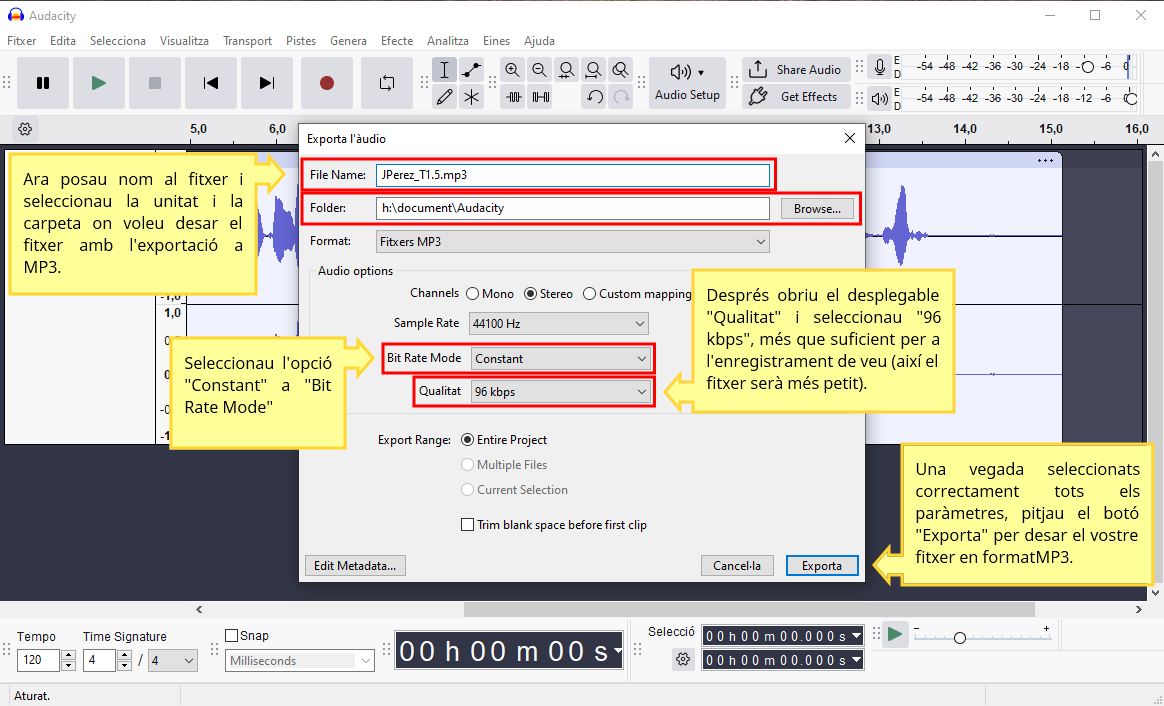Select the Stereo channels radio button
The height and width of the screenshot is (706, 1164).
pyautogui.click(x=530, y=294)
